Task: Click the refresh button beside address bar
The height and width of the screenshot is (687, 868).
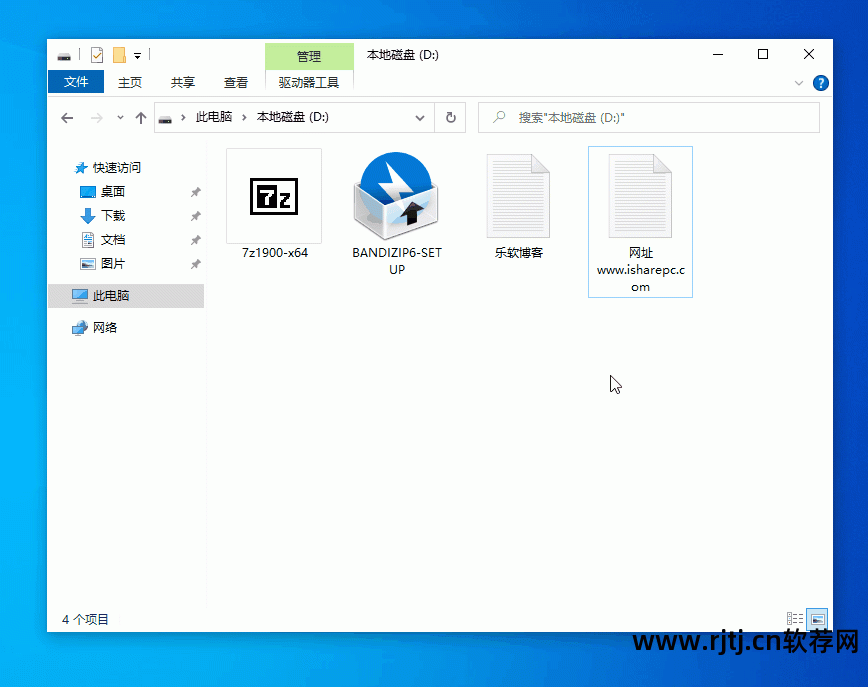Action: [450, 117]
